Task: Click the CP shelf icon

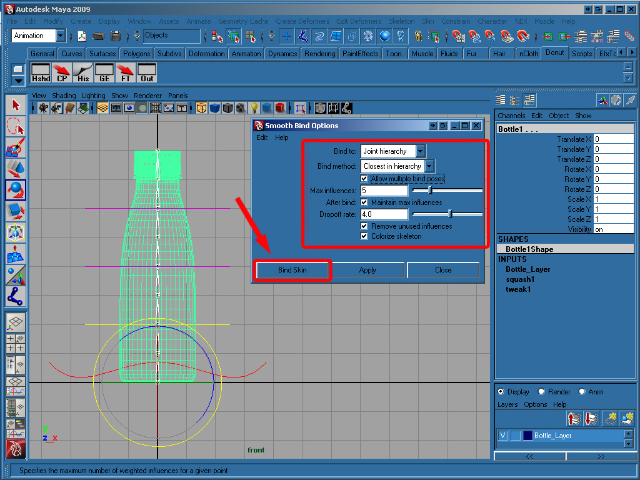Action: pyautogui.click(x=63, y=72)
